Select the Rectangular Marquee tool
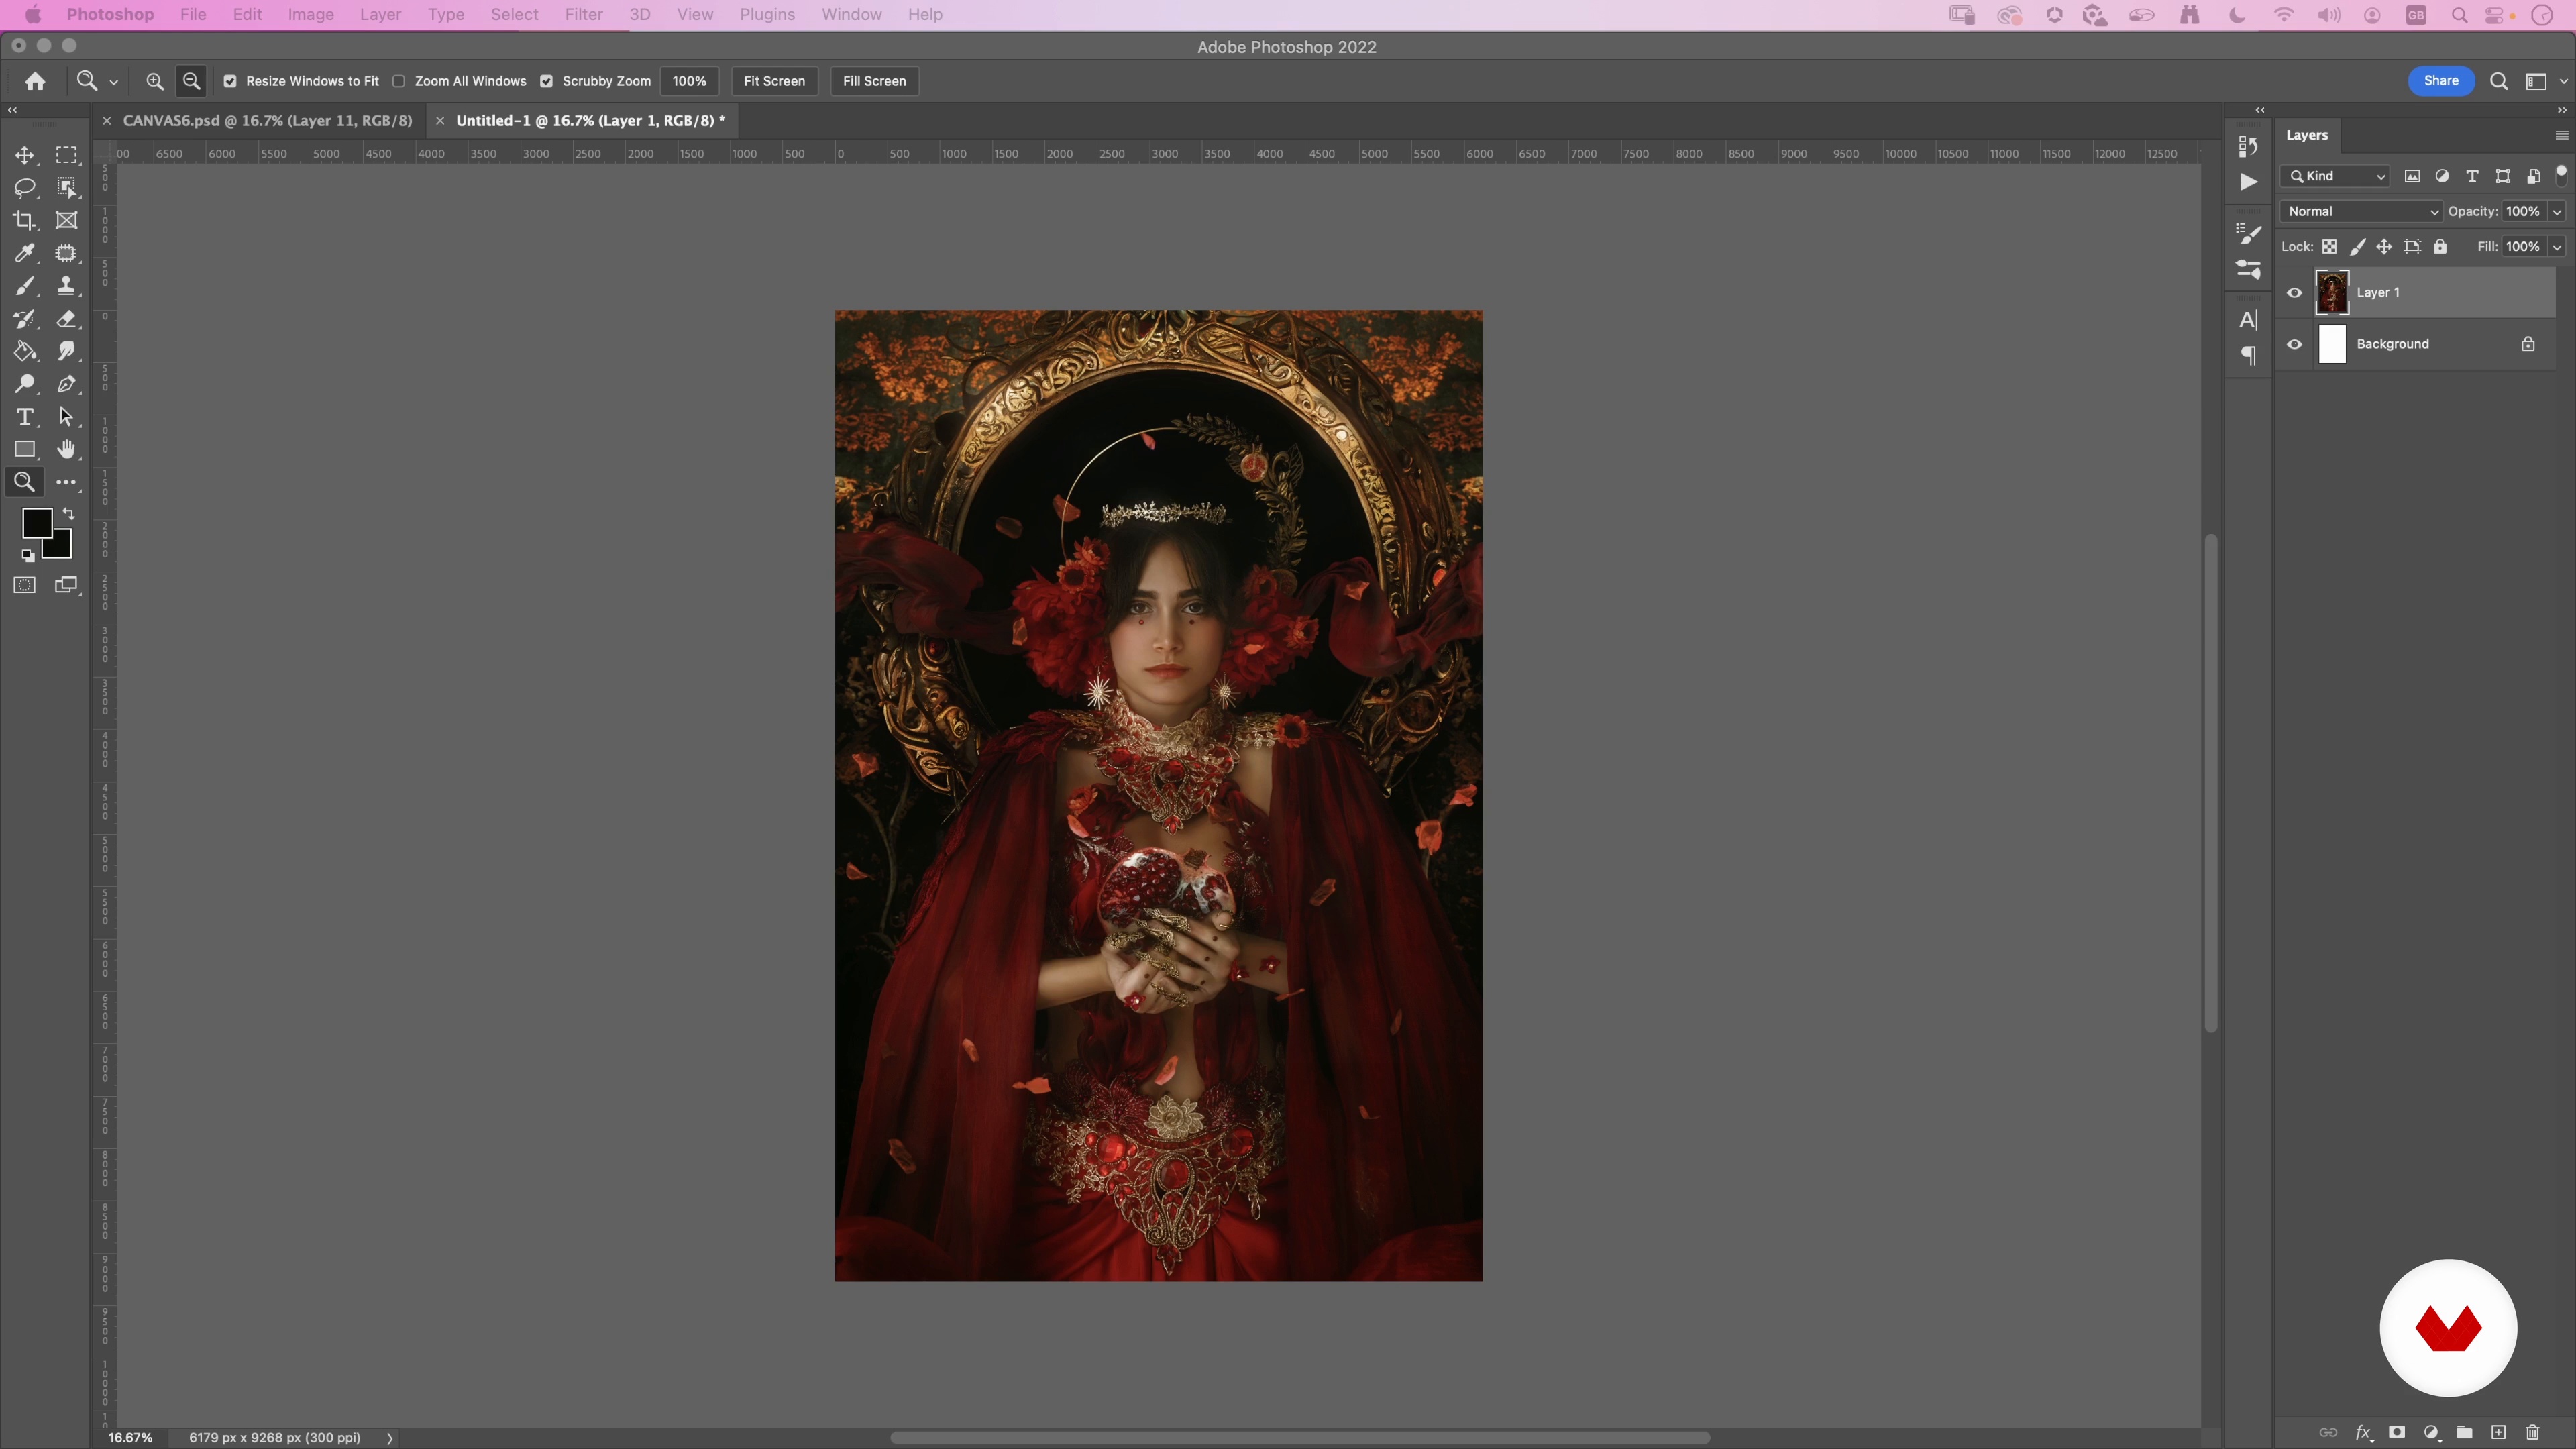Screen dimensions: 2576x1449 [x=66, y=155]
